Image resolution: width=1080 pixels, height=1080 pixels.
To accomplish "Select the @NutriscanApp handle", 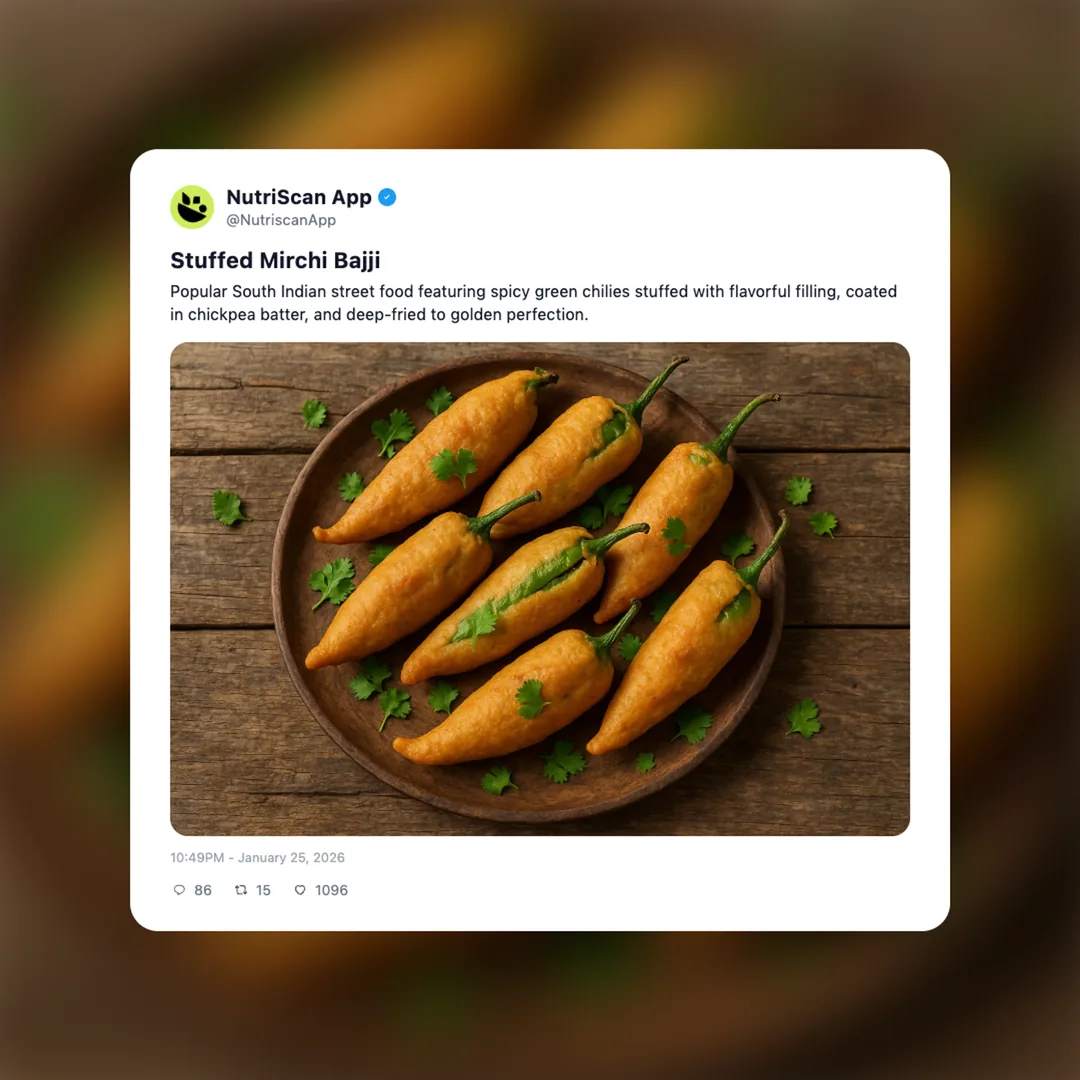I will pyautogui.click(x=283, y=220).
